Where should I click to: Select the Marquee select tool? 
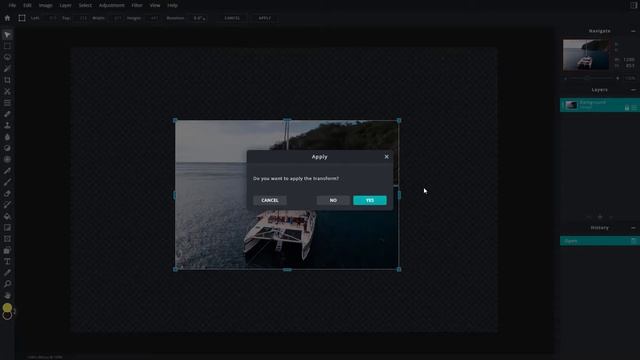tap(7, 46)
